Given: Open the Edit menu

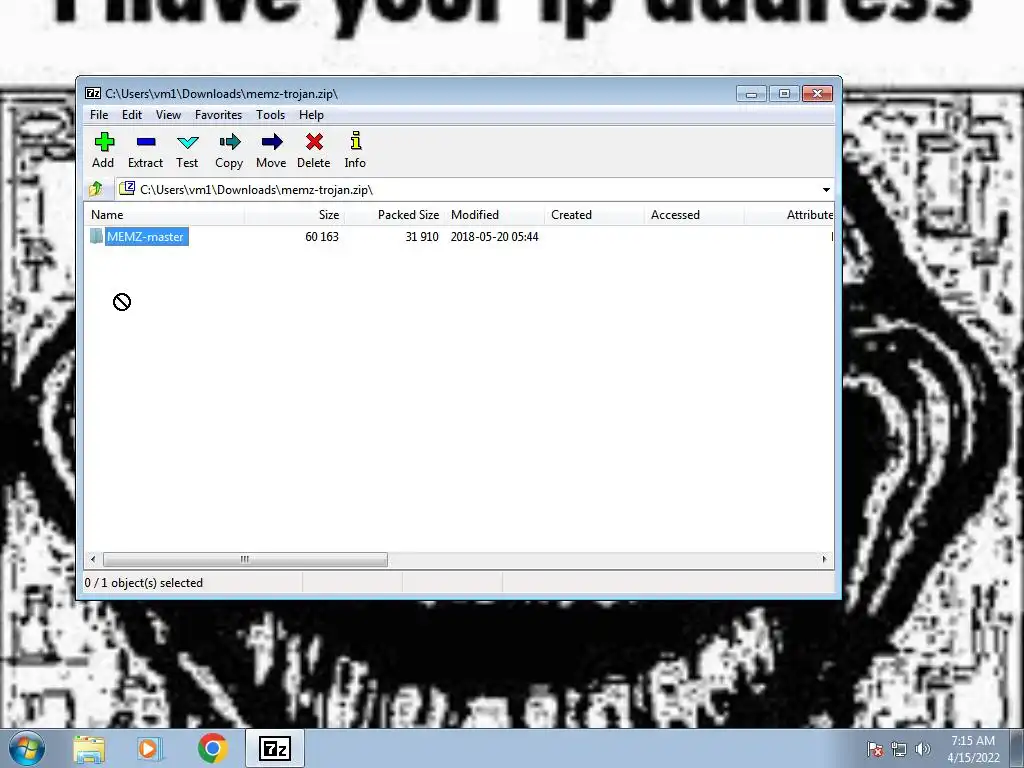Looking at the screenshot, I should [x=132, y=115].
